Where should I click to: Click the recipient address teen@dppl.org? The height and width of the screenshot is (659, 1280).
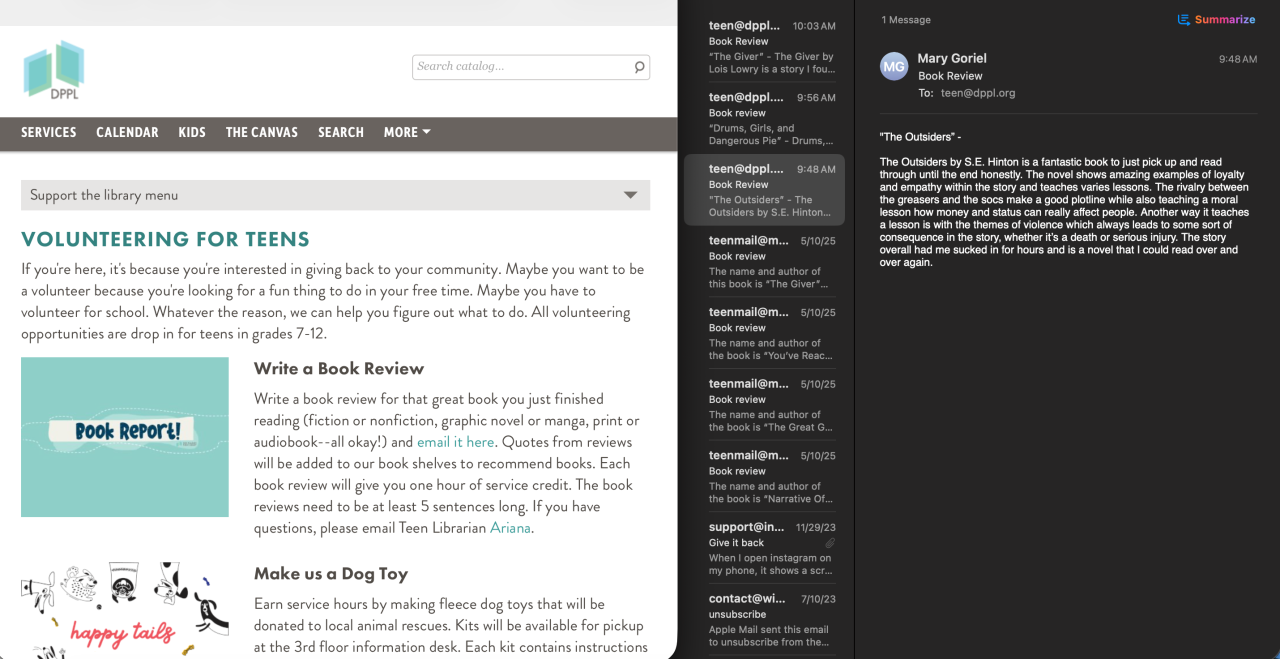(x=978, y=93)
